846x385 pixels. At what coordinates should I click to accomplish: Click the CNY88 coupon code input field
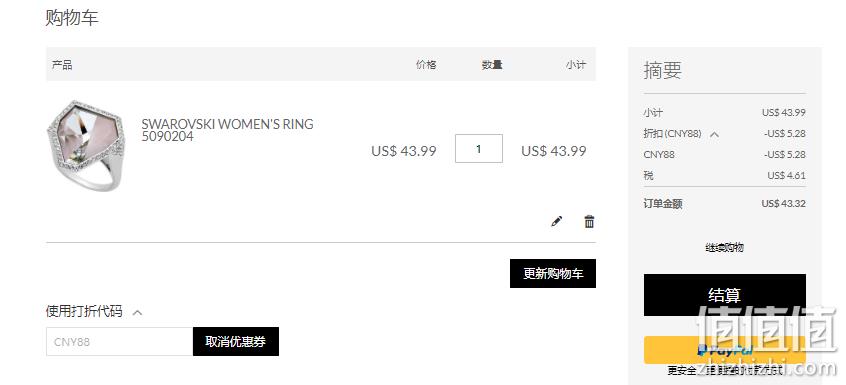point(119,341)
